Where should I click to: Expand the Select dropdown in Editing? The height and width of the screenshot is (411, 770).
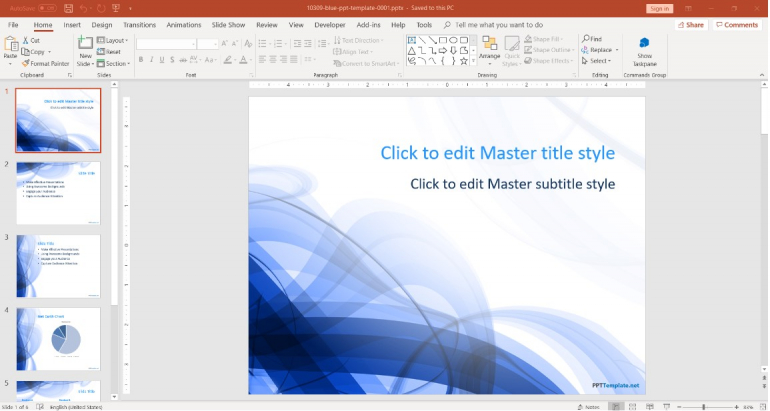pos(600,61)
